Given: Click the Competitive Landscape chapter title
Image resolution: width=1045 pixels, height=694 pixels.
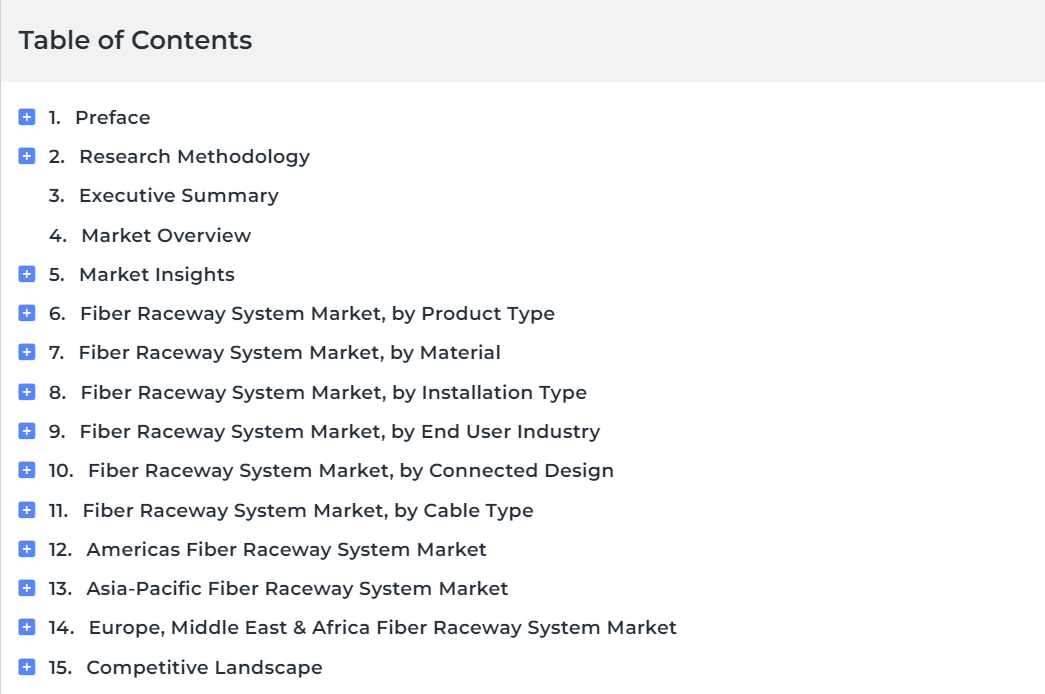Looking at the screenshot, I should [x=205, y=667].
